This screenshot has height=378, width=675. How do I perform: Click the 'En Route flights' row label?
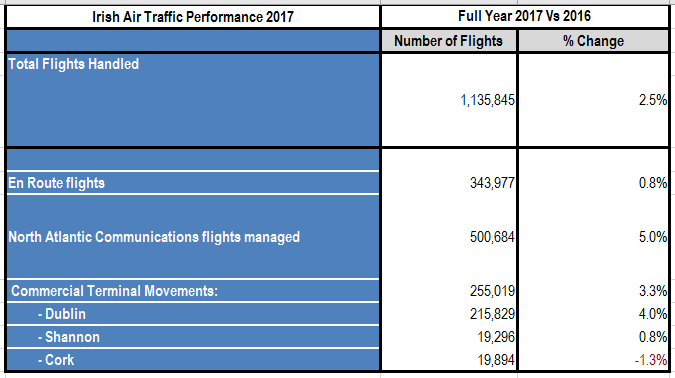click(56, 183)
